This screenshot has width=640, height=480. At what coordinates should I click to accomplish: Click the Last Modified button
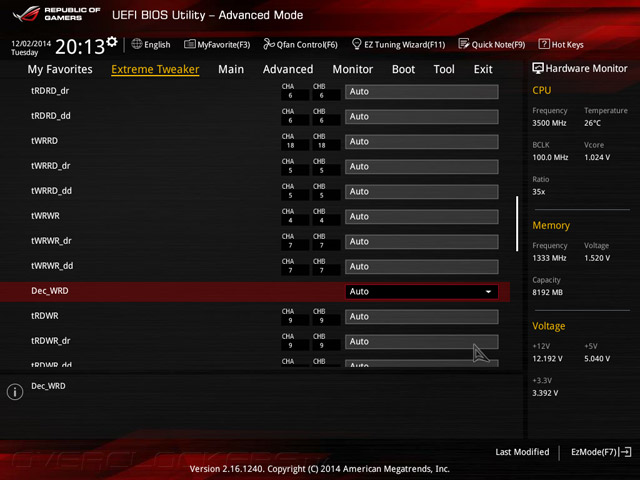[522, 452]
